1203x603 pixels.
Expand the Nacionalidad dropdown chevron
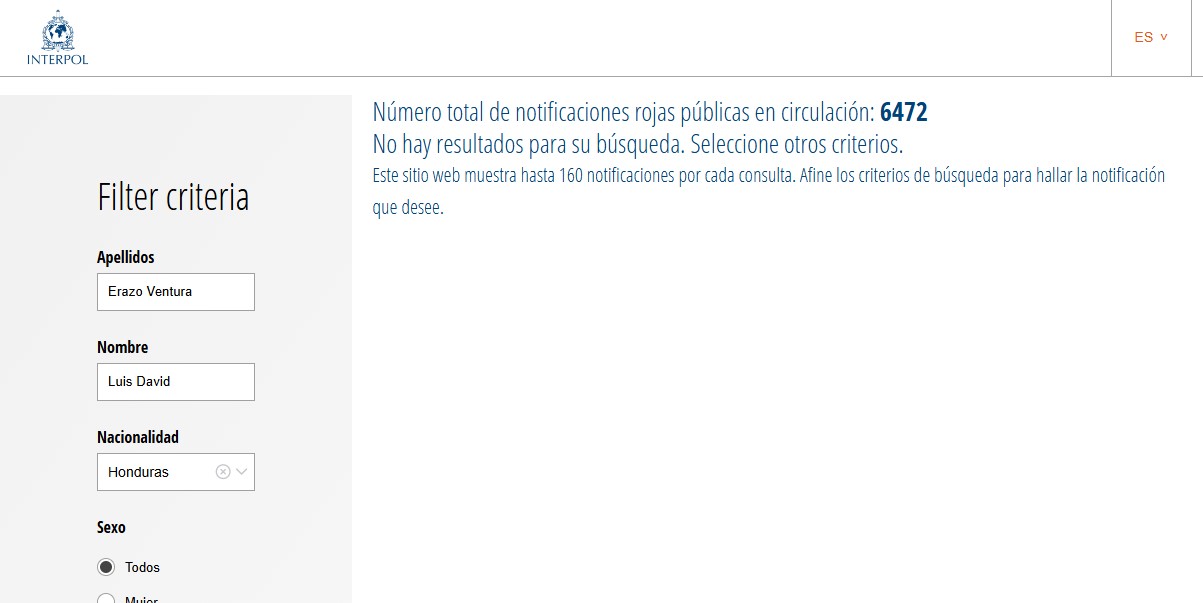pyautogui.click(x=241, y=472)
